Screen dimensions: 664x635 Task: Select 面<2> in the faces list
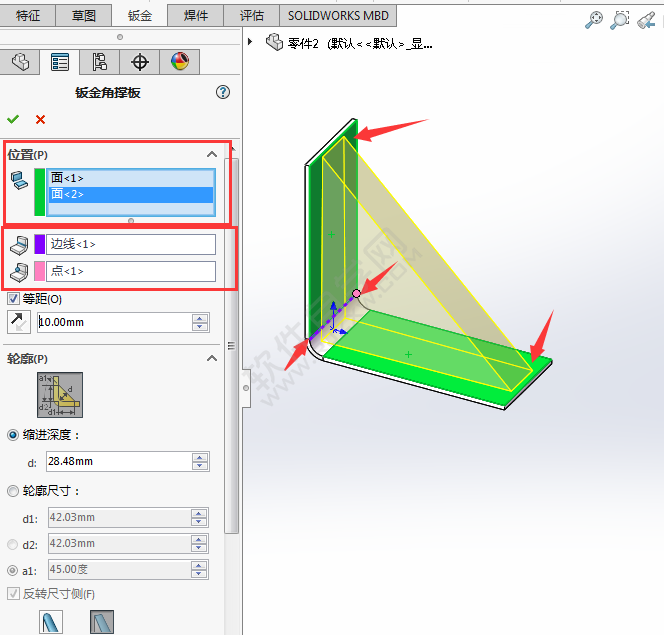coord(131,194)
